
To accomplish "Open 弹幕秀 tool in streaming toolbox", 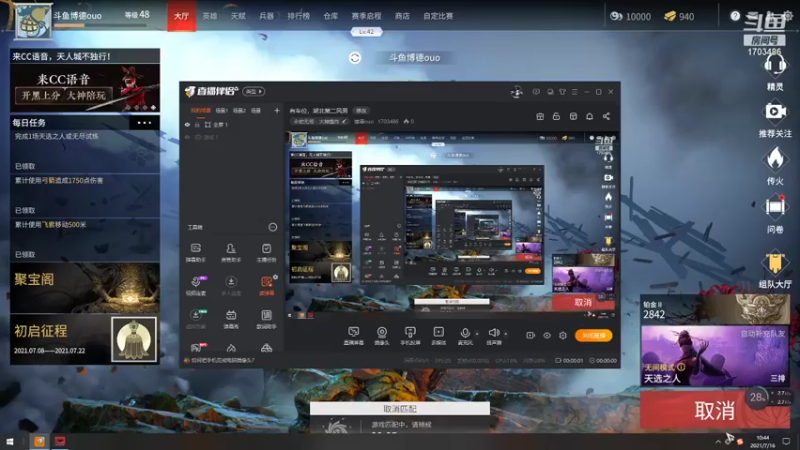I will tap(231, 319).
